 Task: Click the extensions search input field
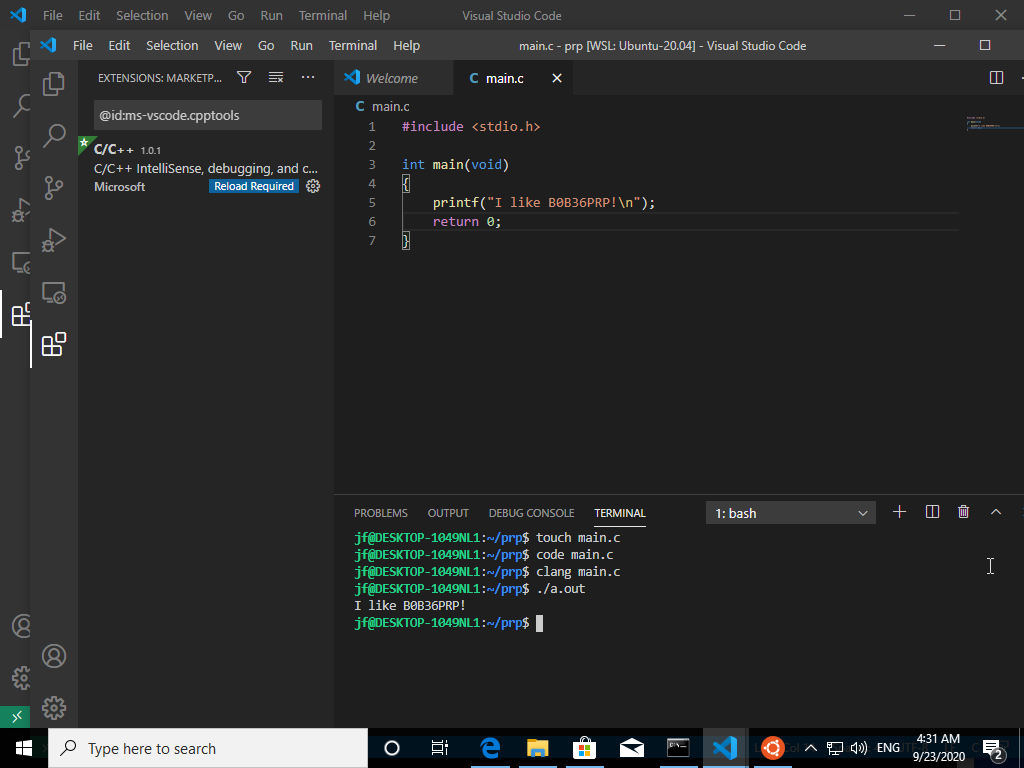(208, 115)
